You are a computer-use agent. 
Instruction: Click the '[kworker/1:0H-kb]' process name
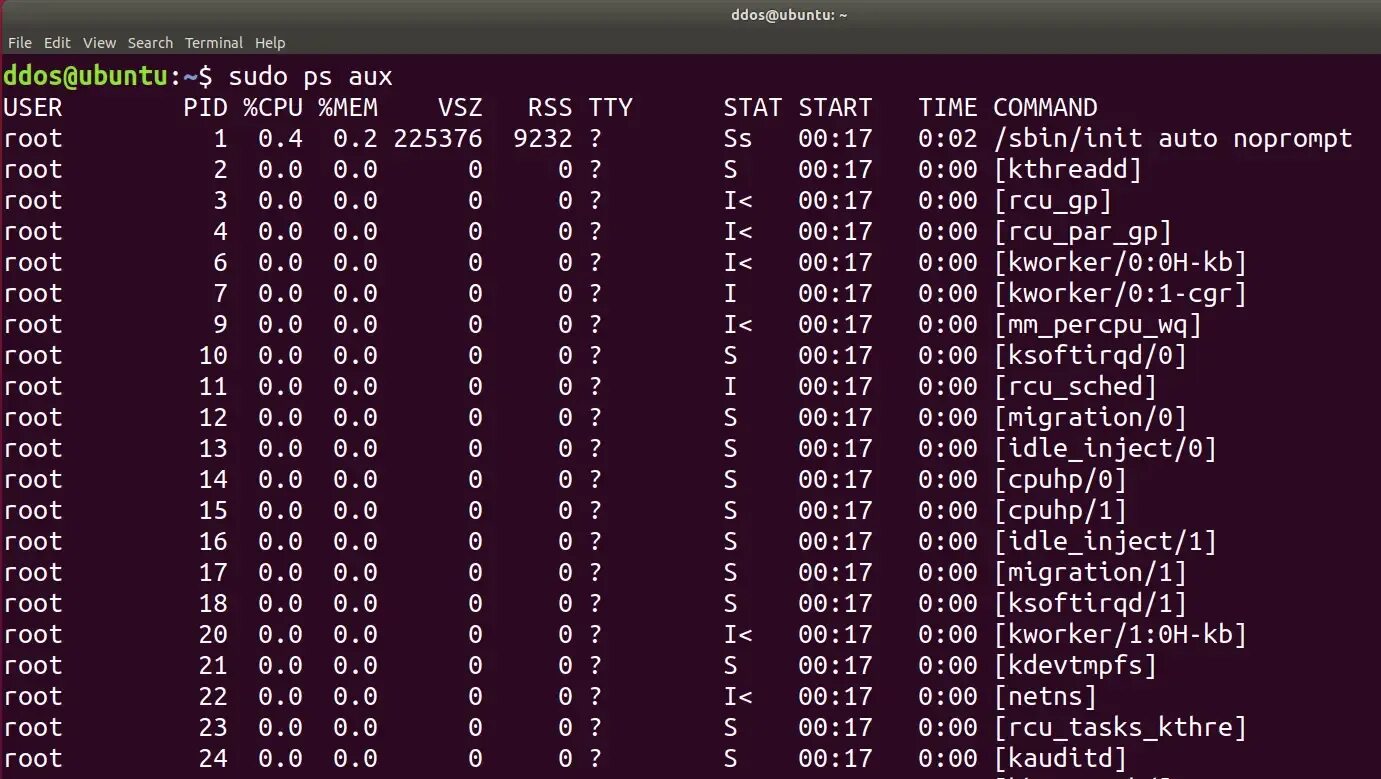tap(1120, 634)
